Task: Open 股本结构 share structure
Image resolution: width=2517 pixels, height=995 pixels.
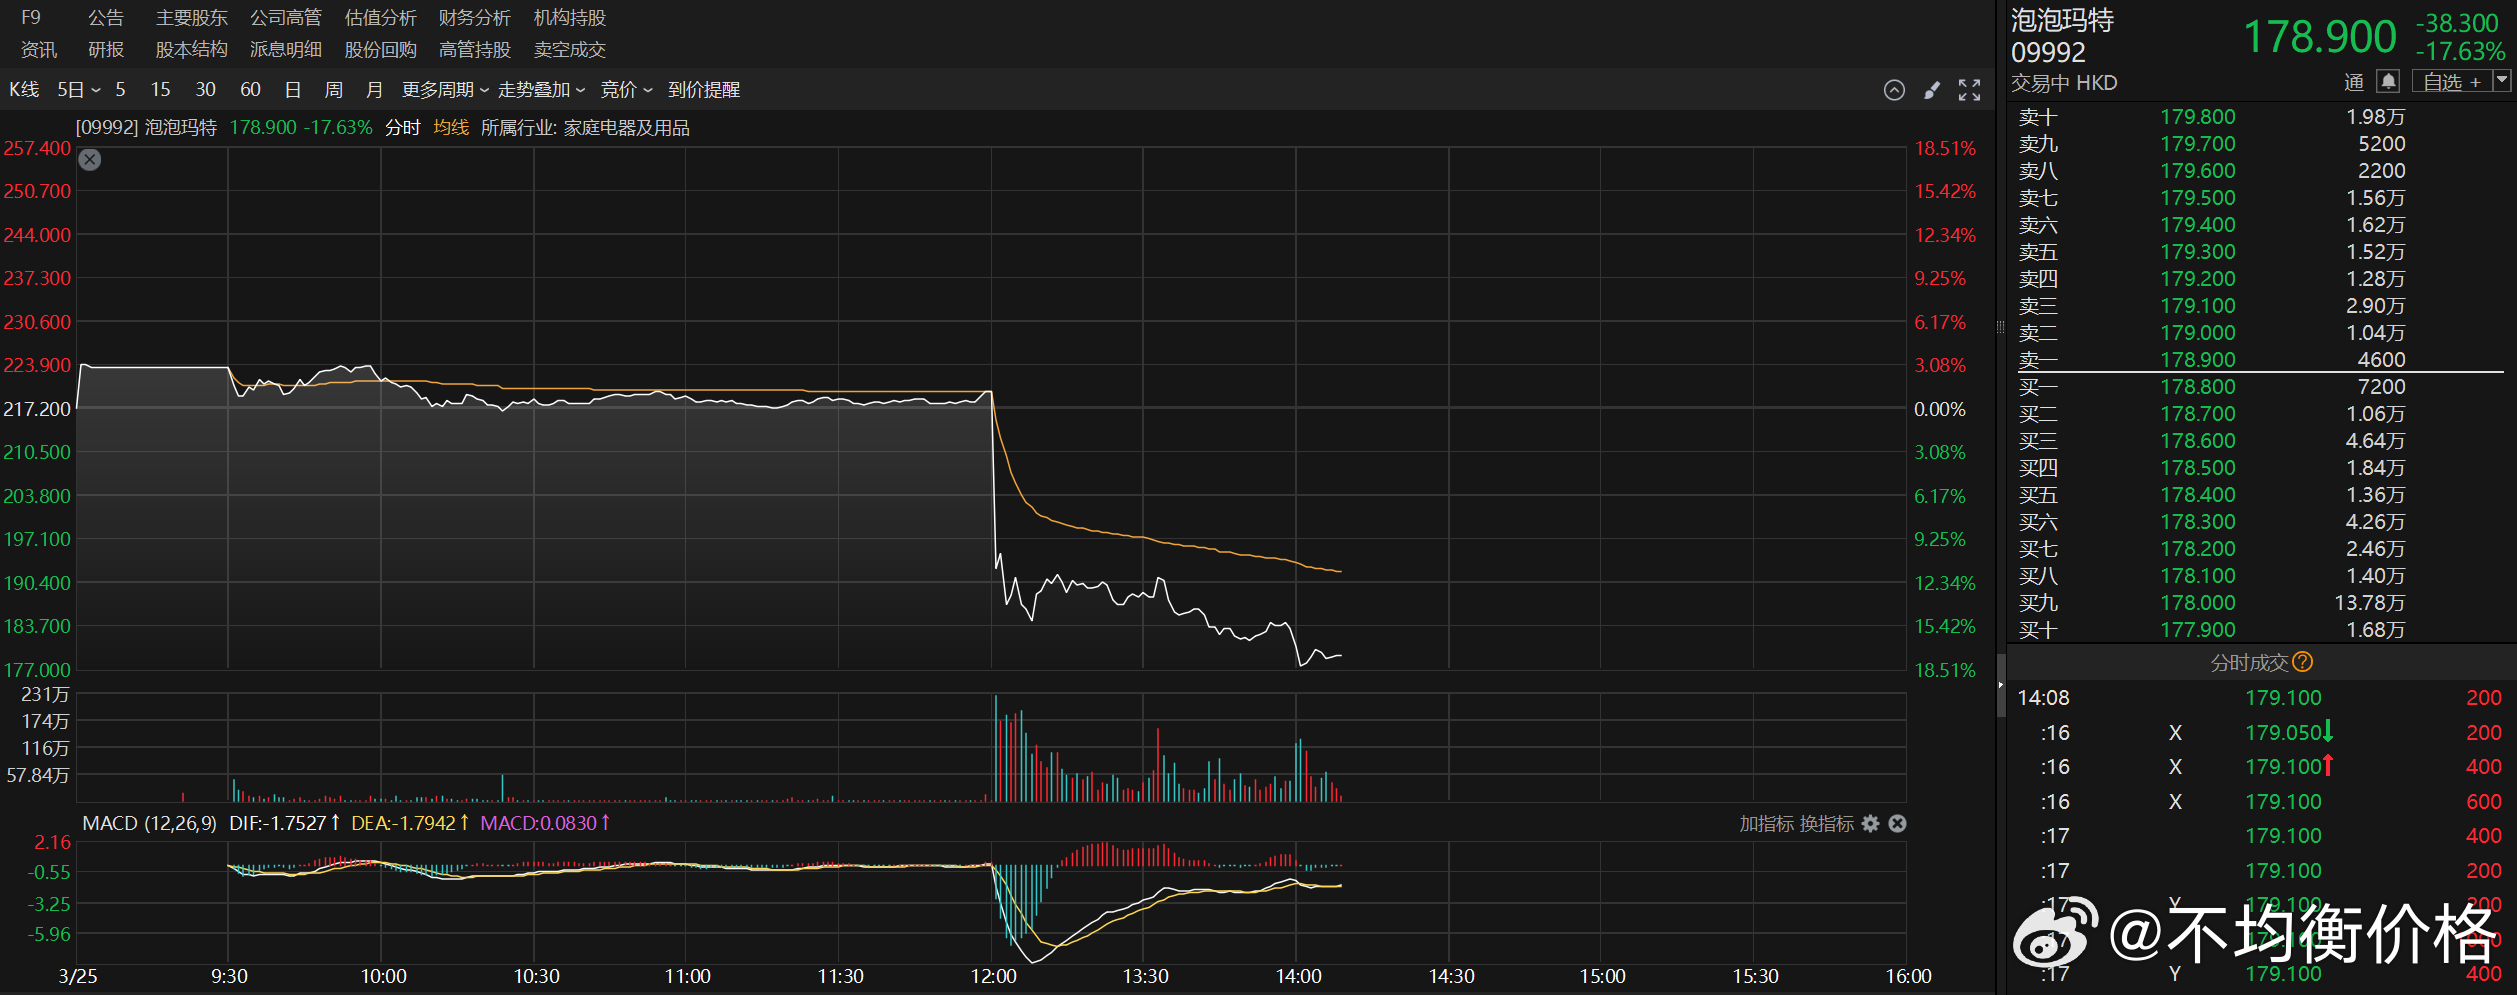Action: [x=192, y=50]
